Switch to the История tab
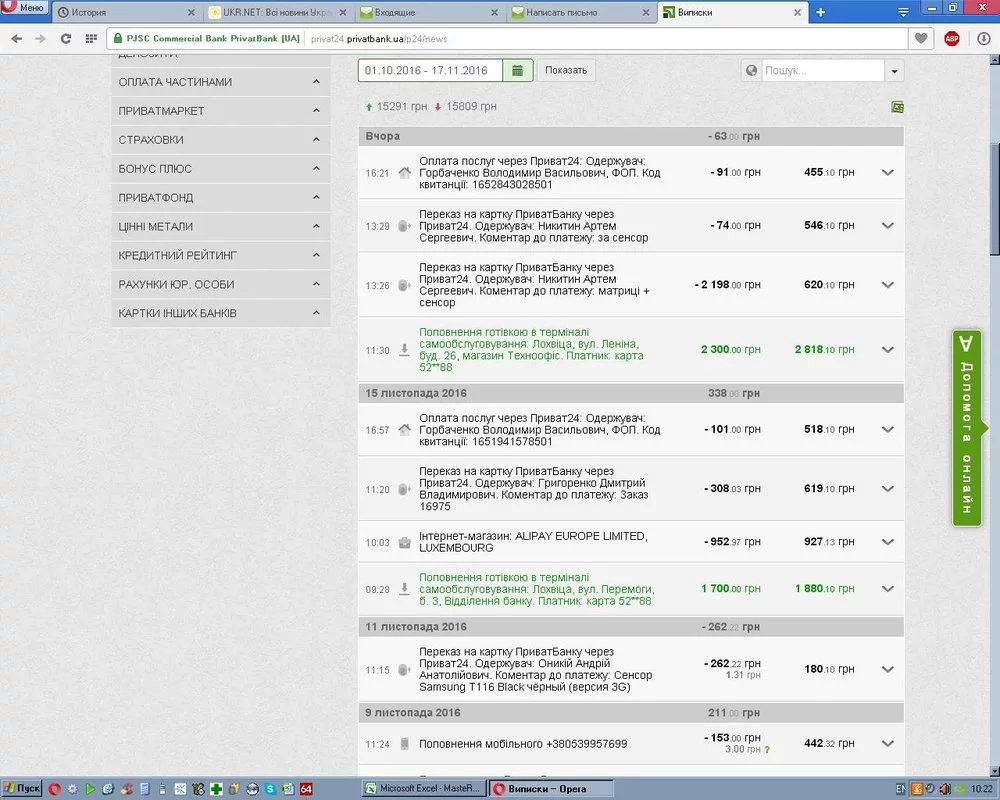The width and height of the screenshot is (1000, 800). 126,12
